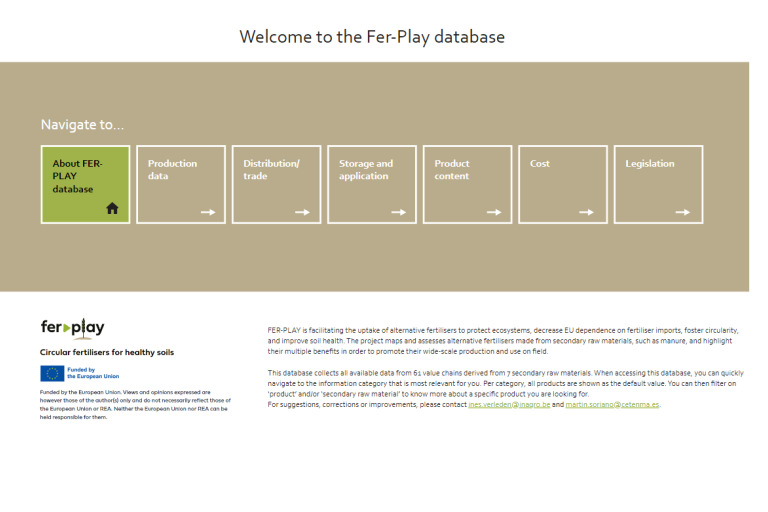Click the arrow icon in Production data tile
Screen dimensions: 768x512
coord(208,212)
